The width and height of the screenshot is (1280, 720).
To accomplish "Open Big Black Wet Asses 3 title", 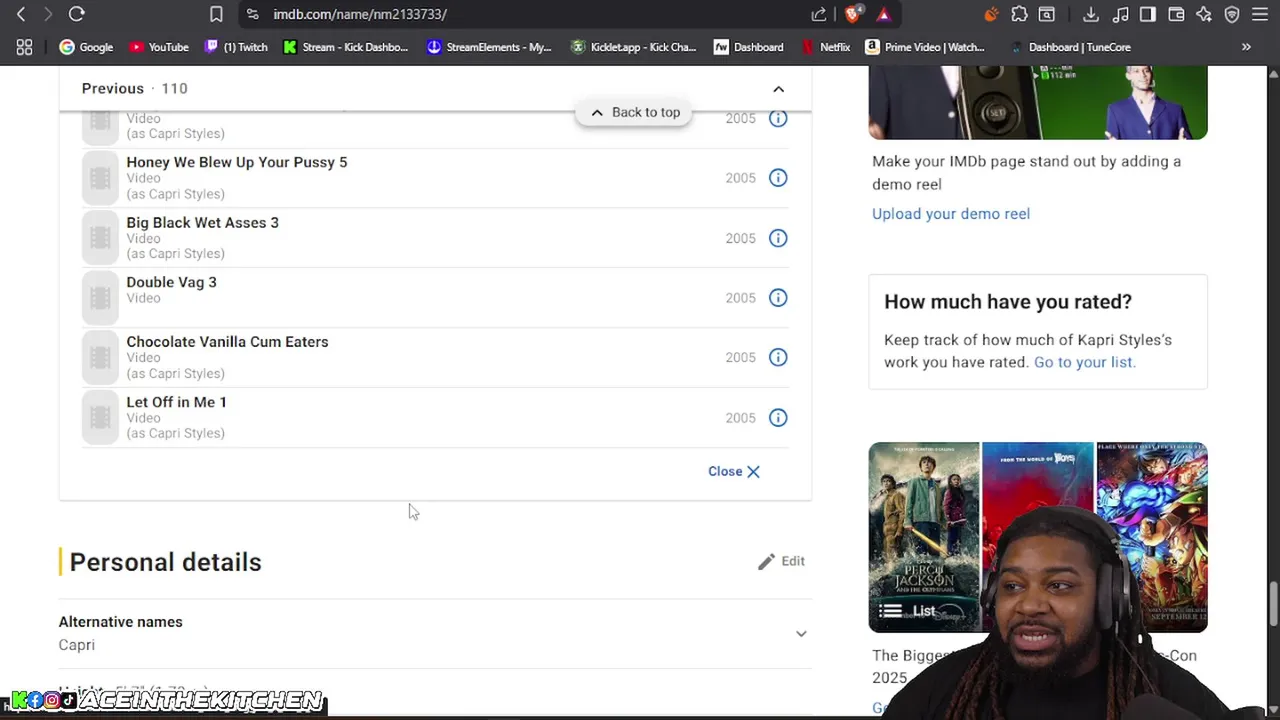I will point(202,223).
